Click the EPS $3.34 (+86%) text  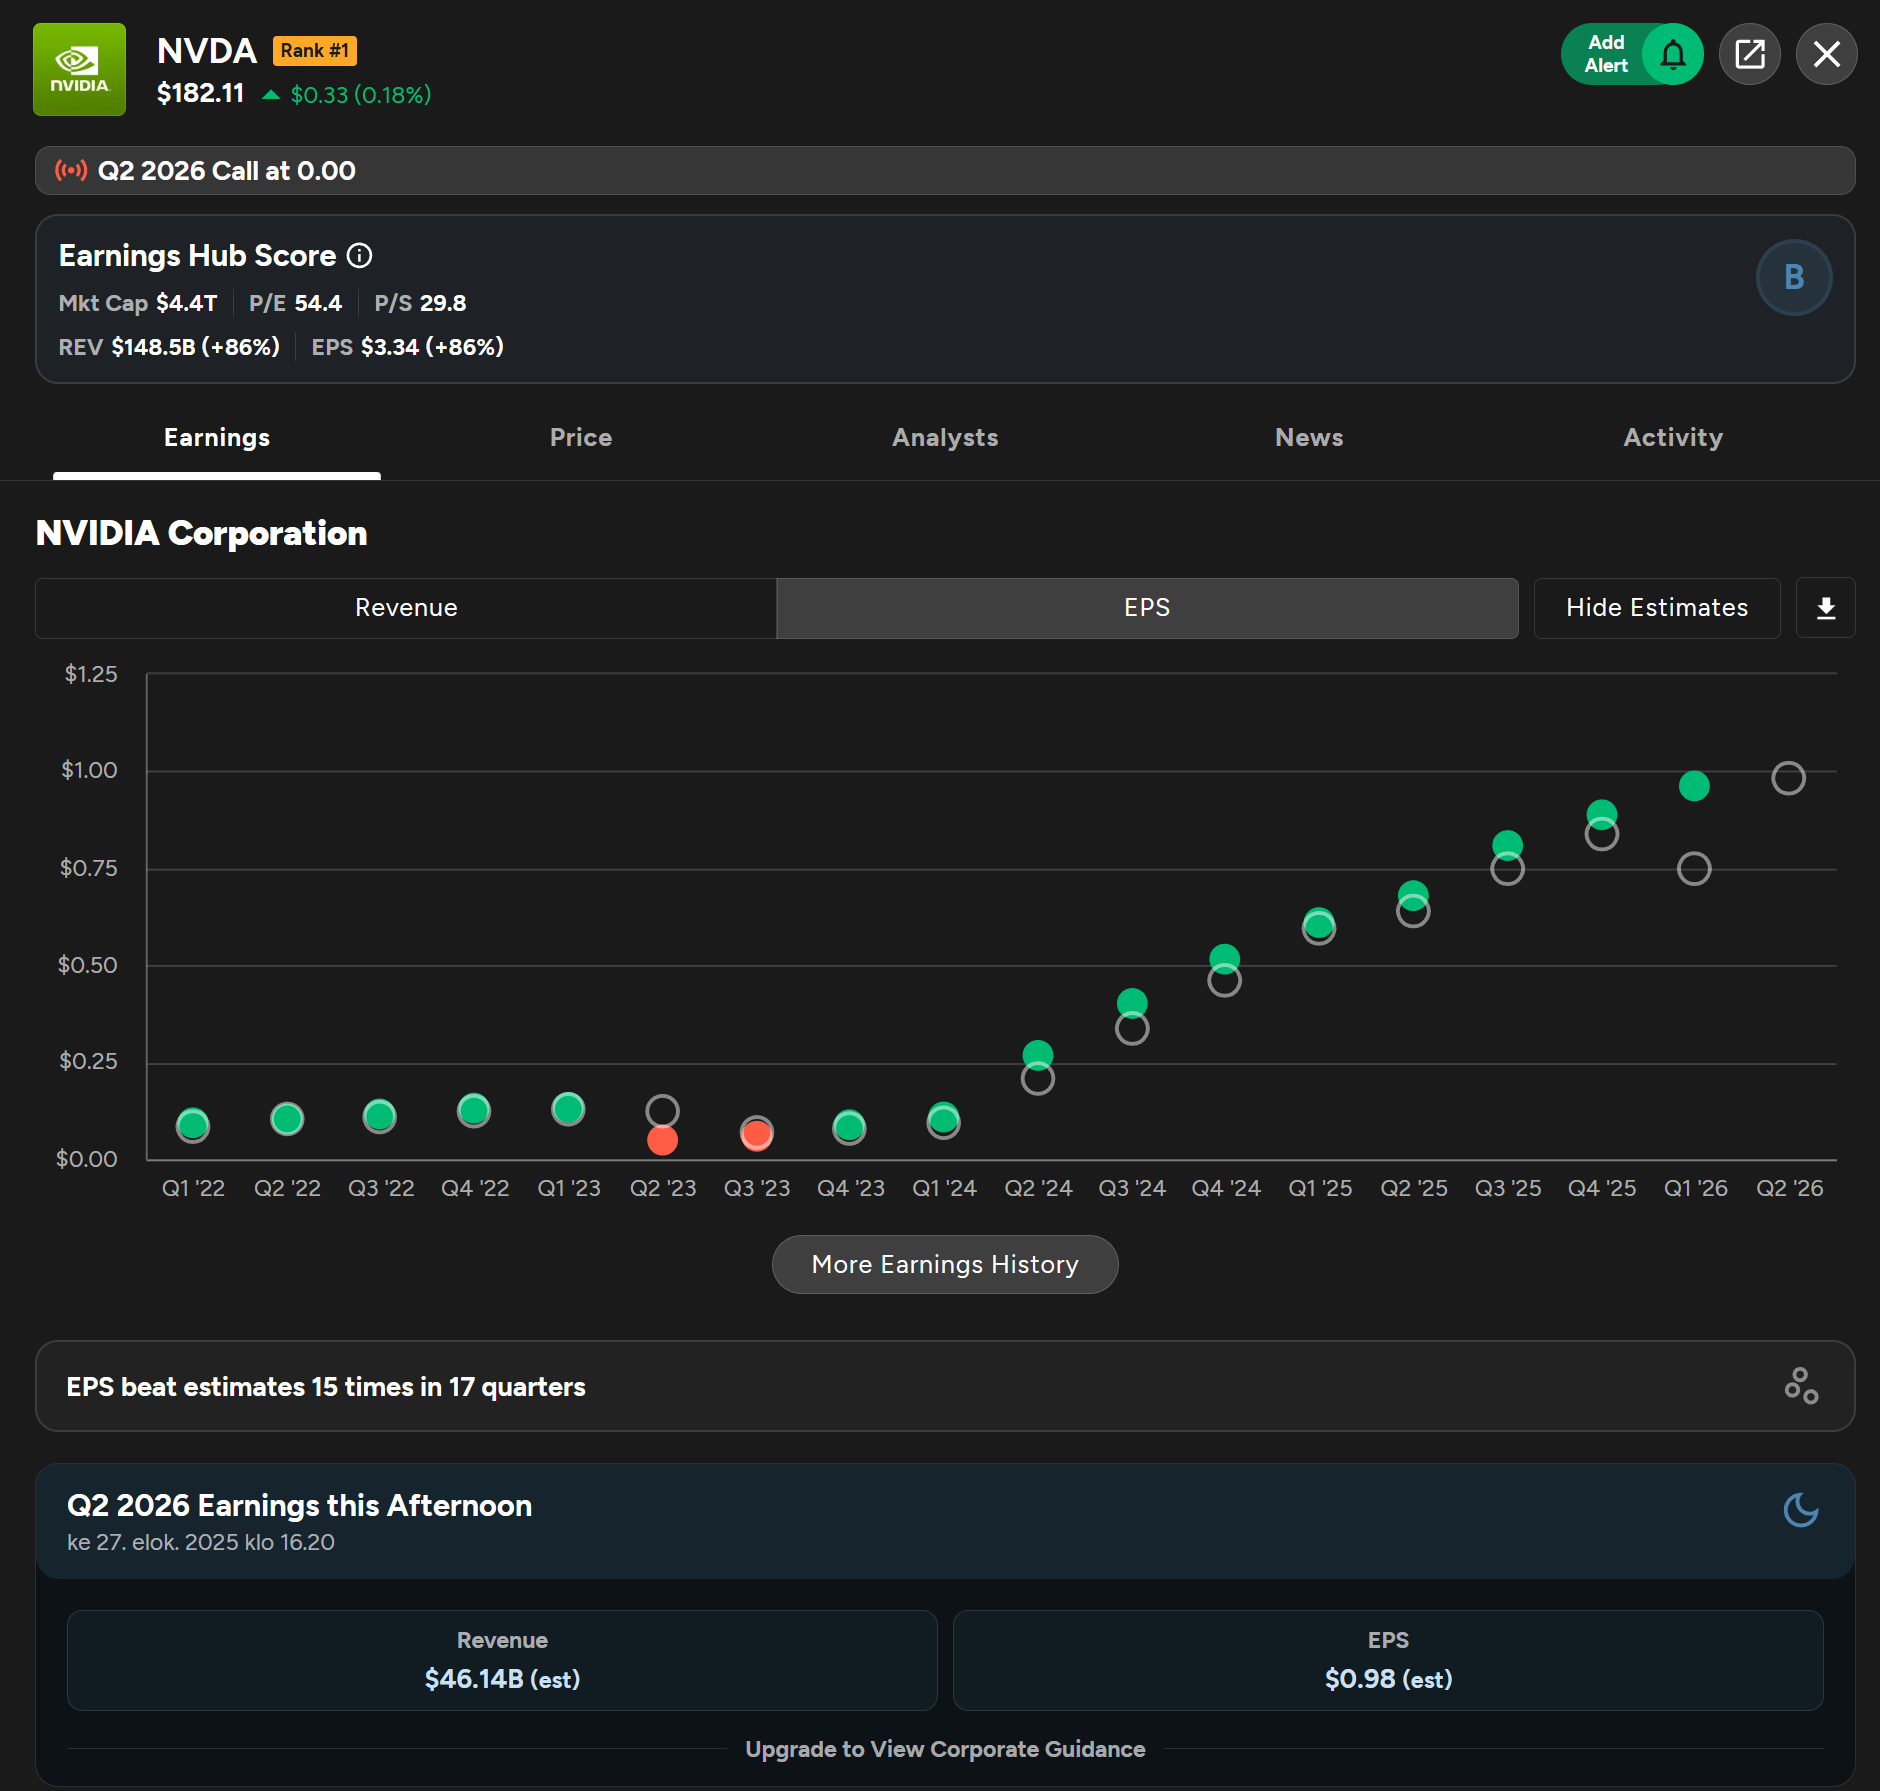[407, 347]
